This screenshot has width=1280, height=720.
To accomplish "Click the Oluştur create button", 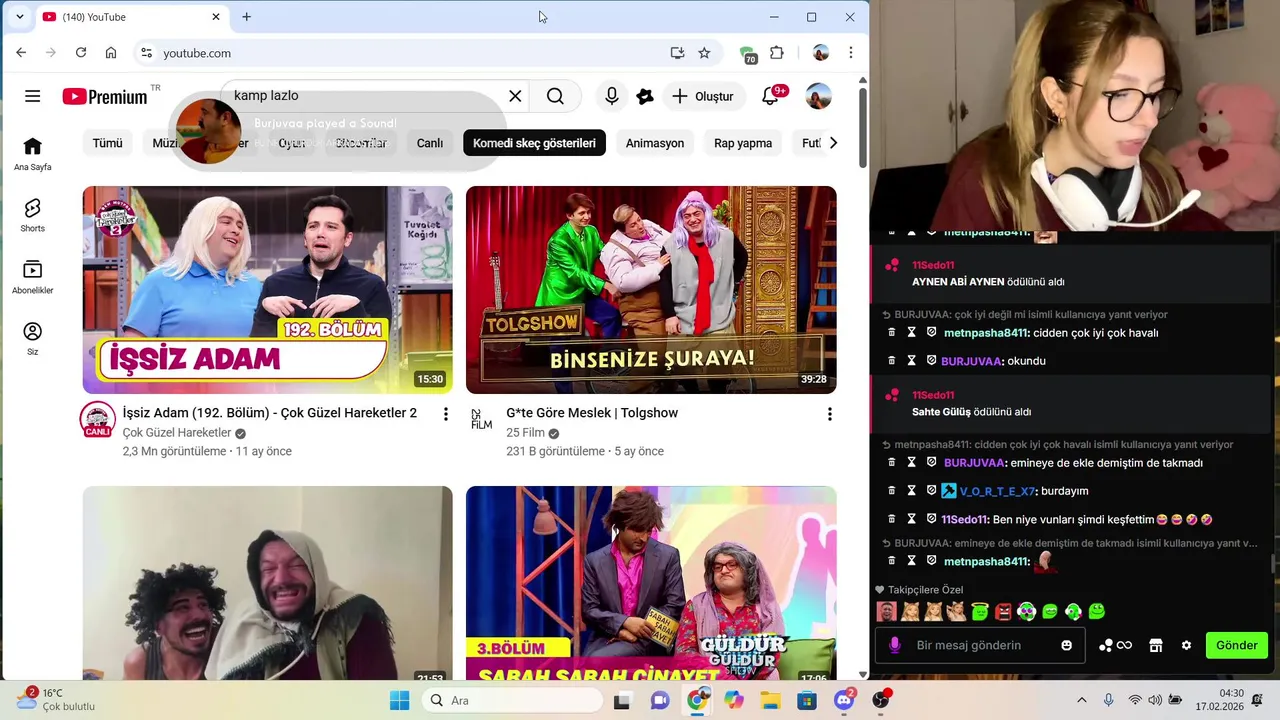I will click(x=703, y=96).
